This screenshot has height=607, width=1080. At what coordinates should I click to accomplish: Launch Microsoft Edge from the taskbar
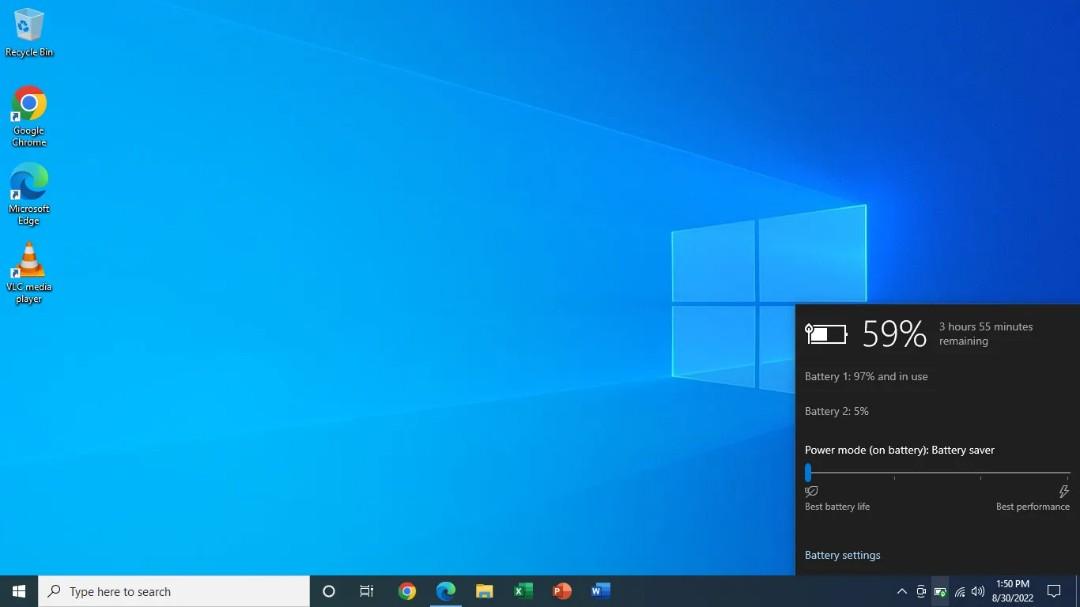pyautogui.click(x=446, y=591)
